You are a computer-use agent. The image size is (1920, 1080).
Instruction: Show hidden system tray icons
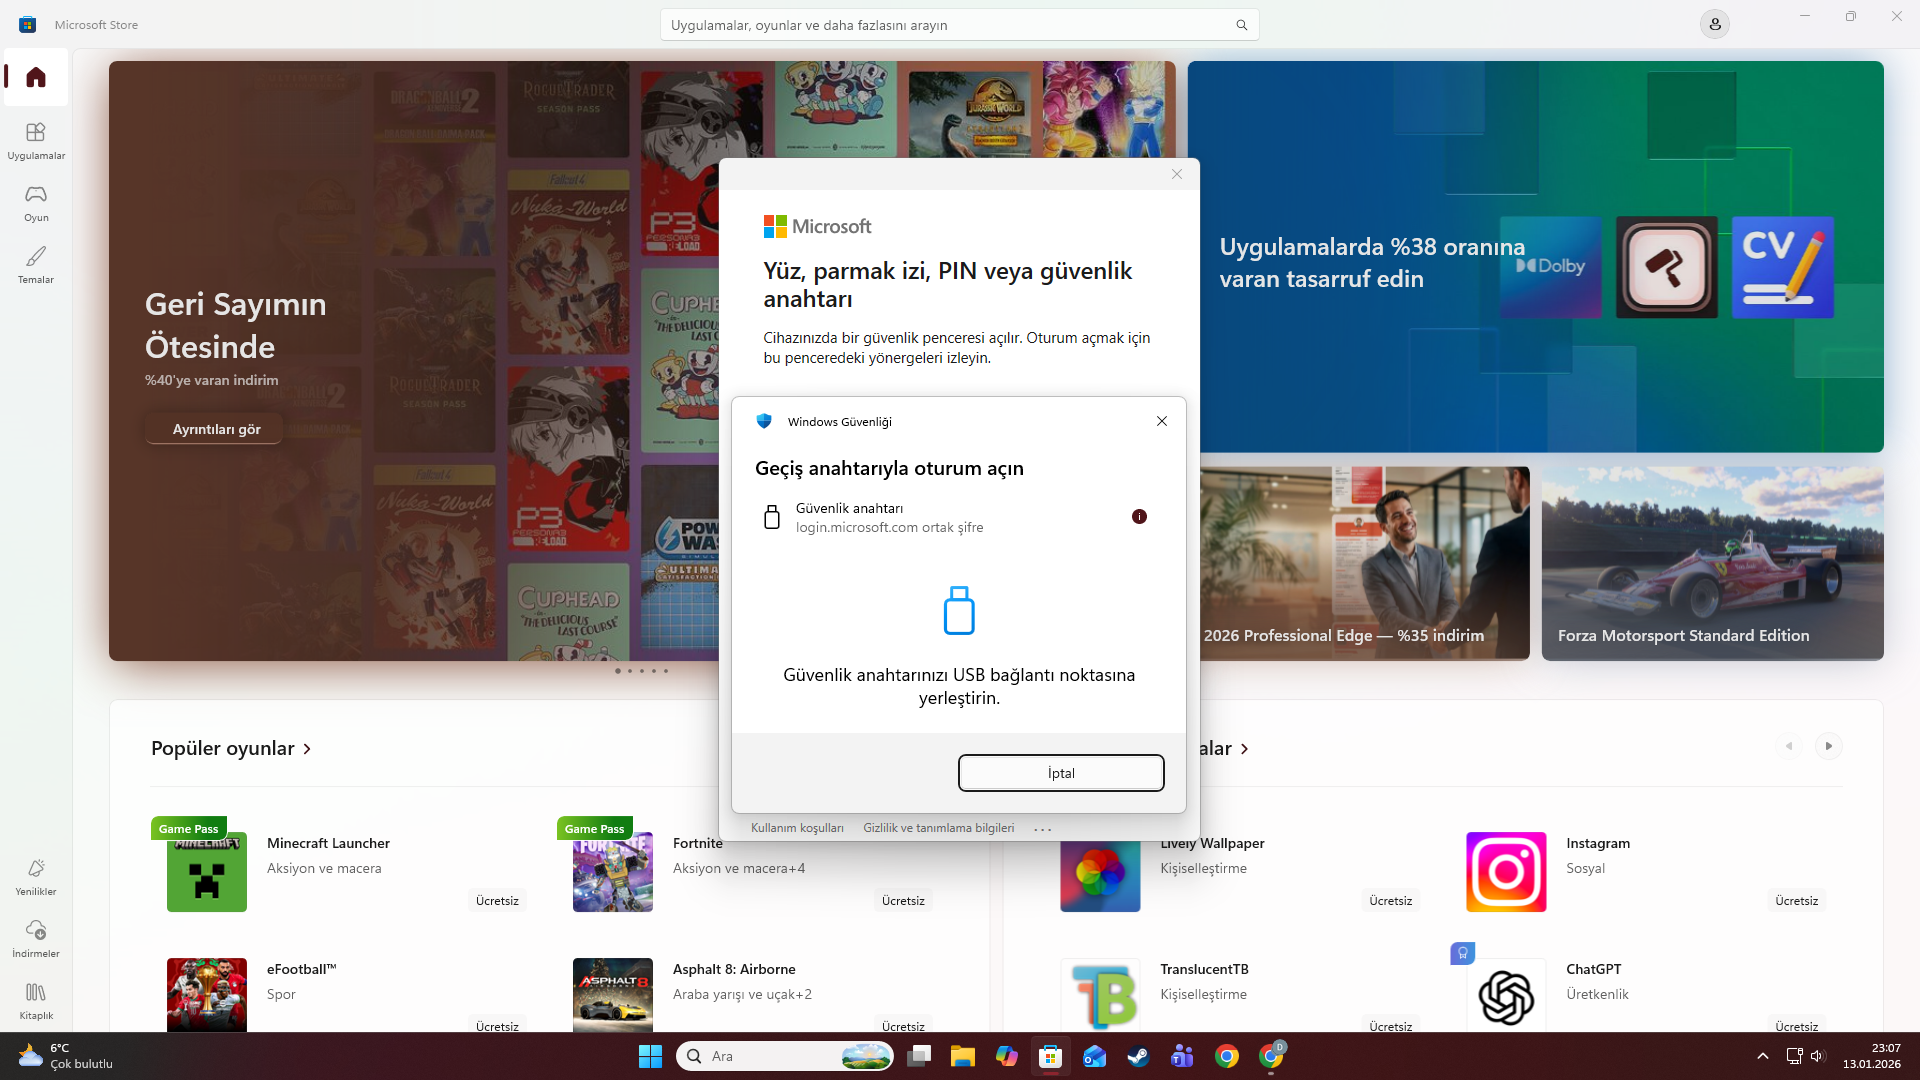coord(1763,1056)
